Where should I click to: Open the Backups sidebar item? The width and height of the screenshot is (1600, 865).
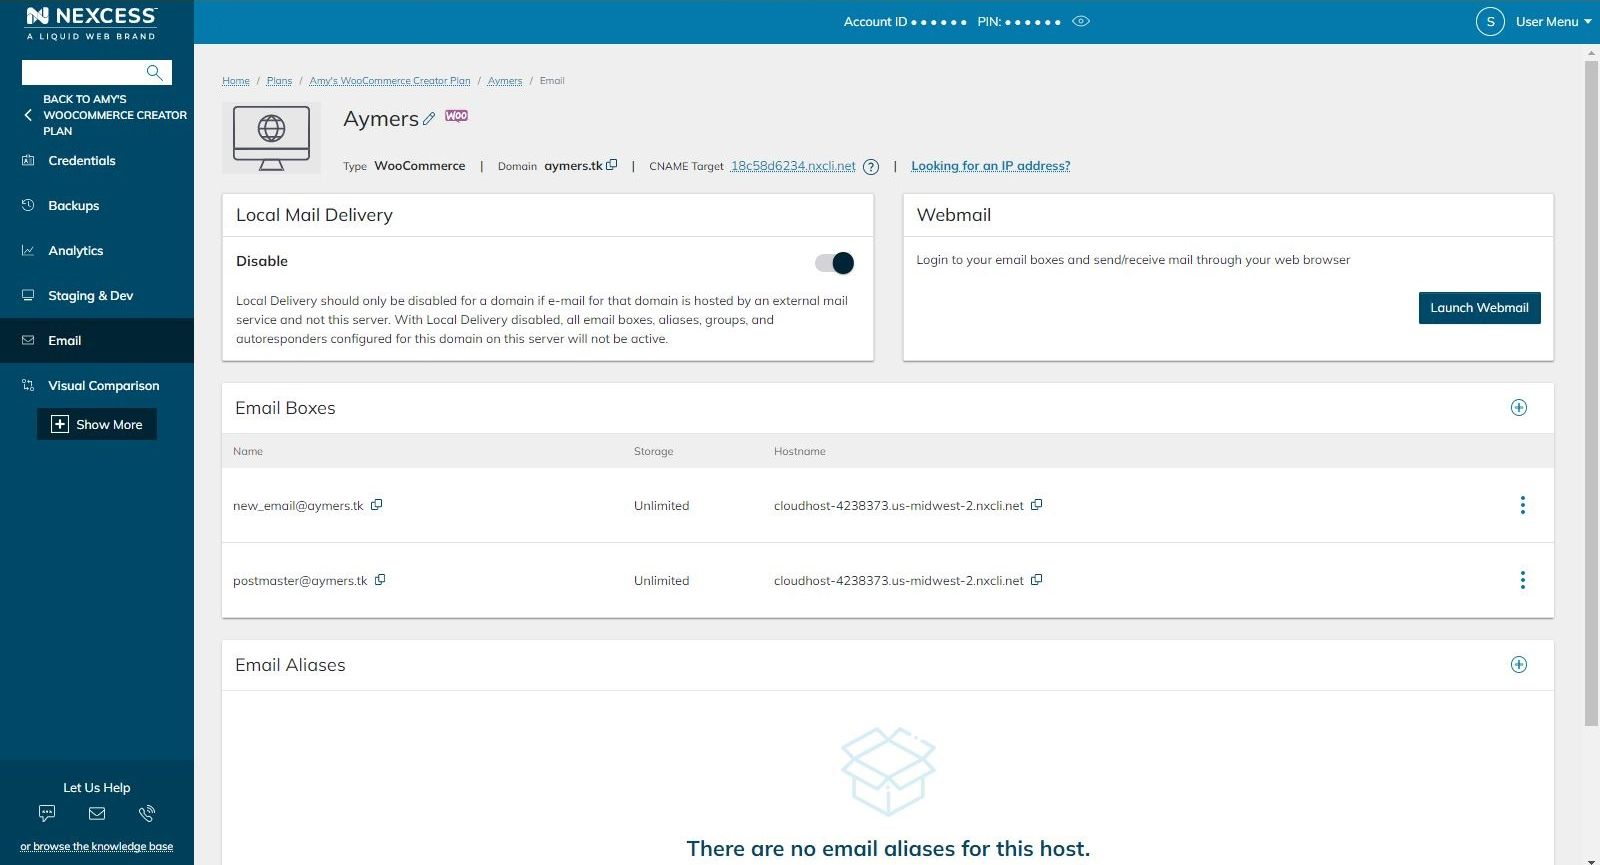point(74,205)
